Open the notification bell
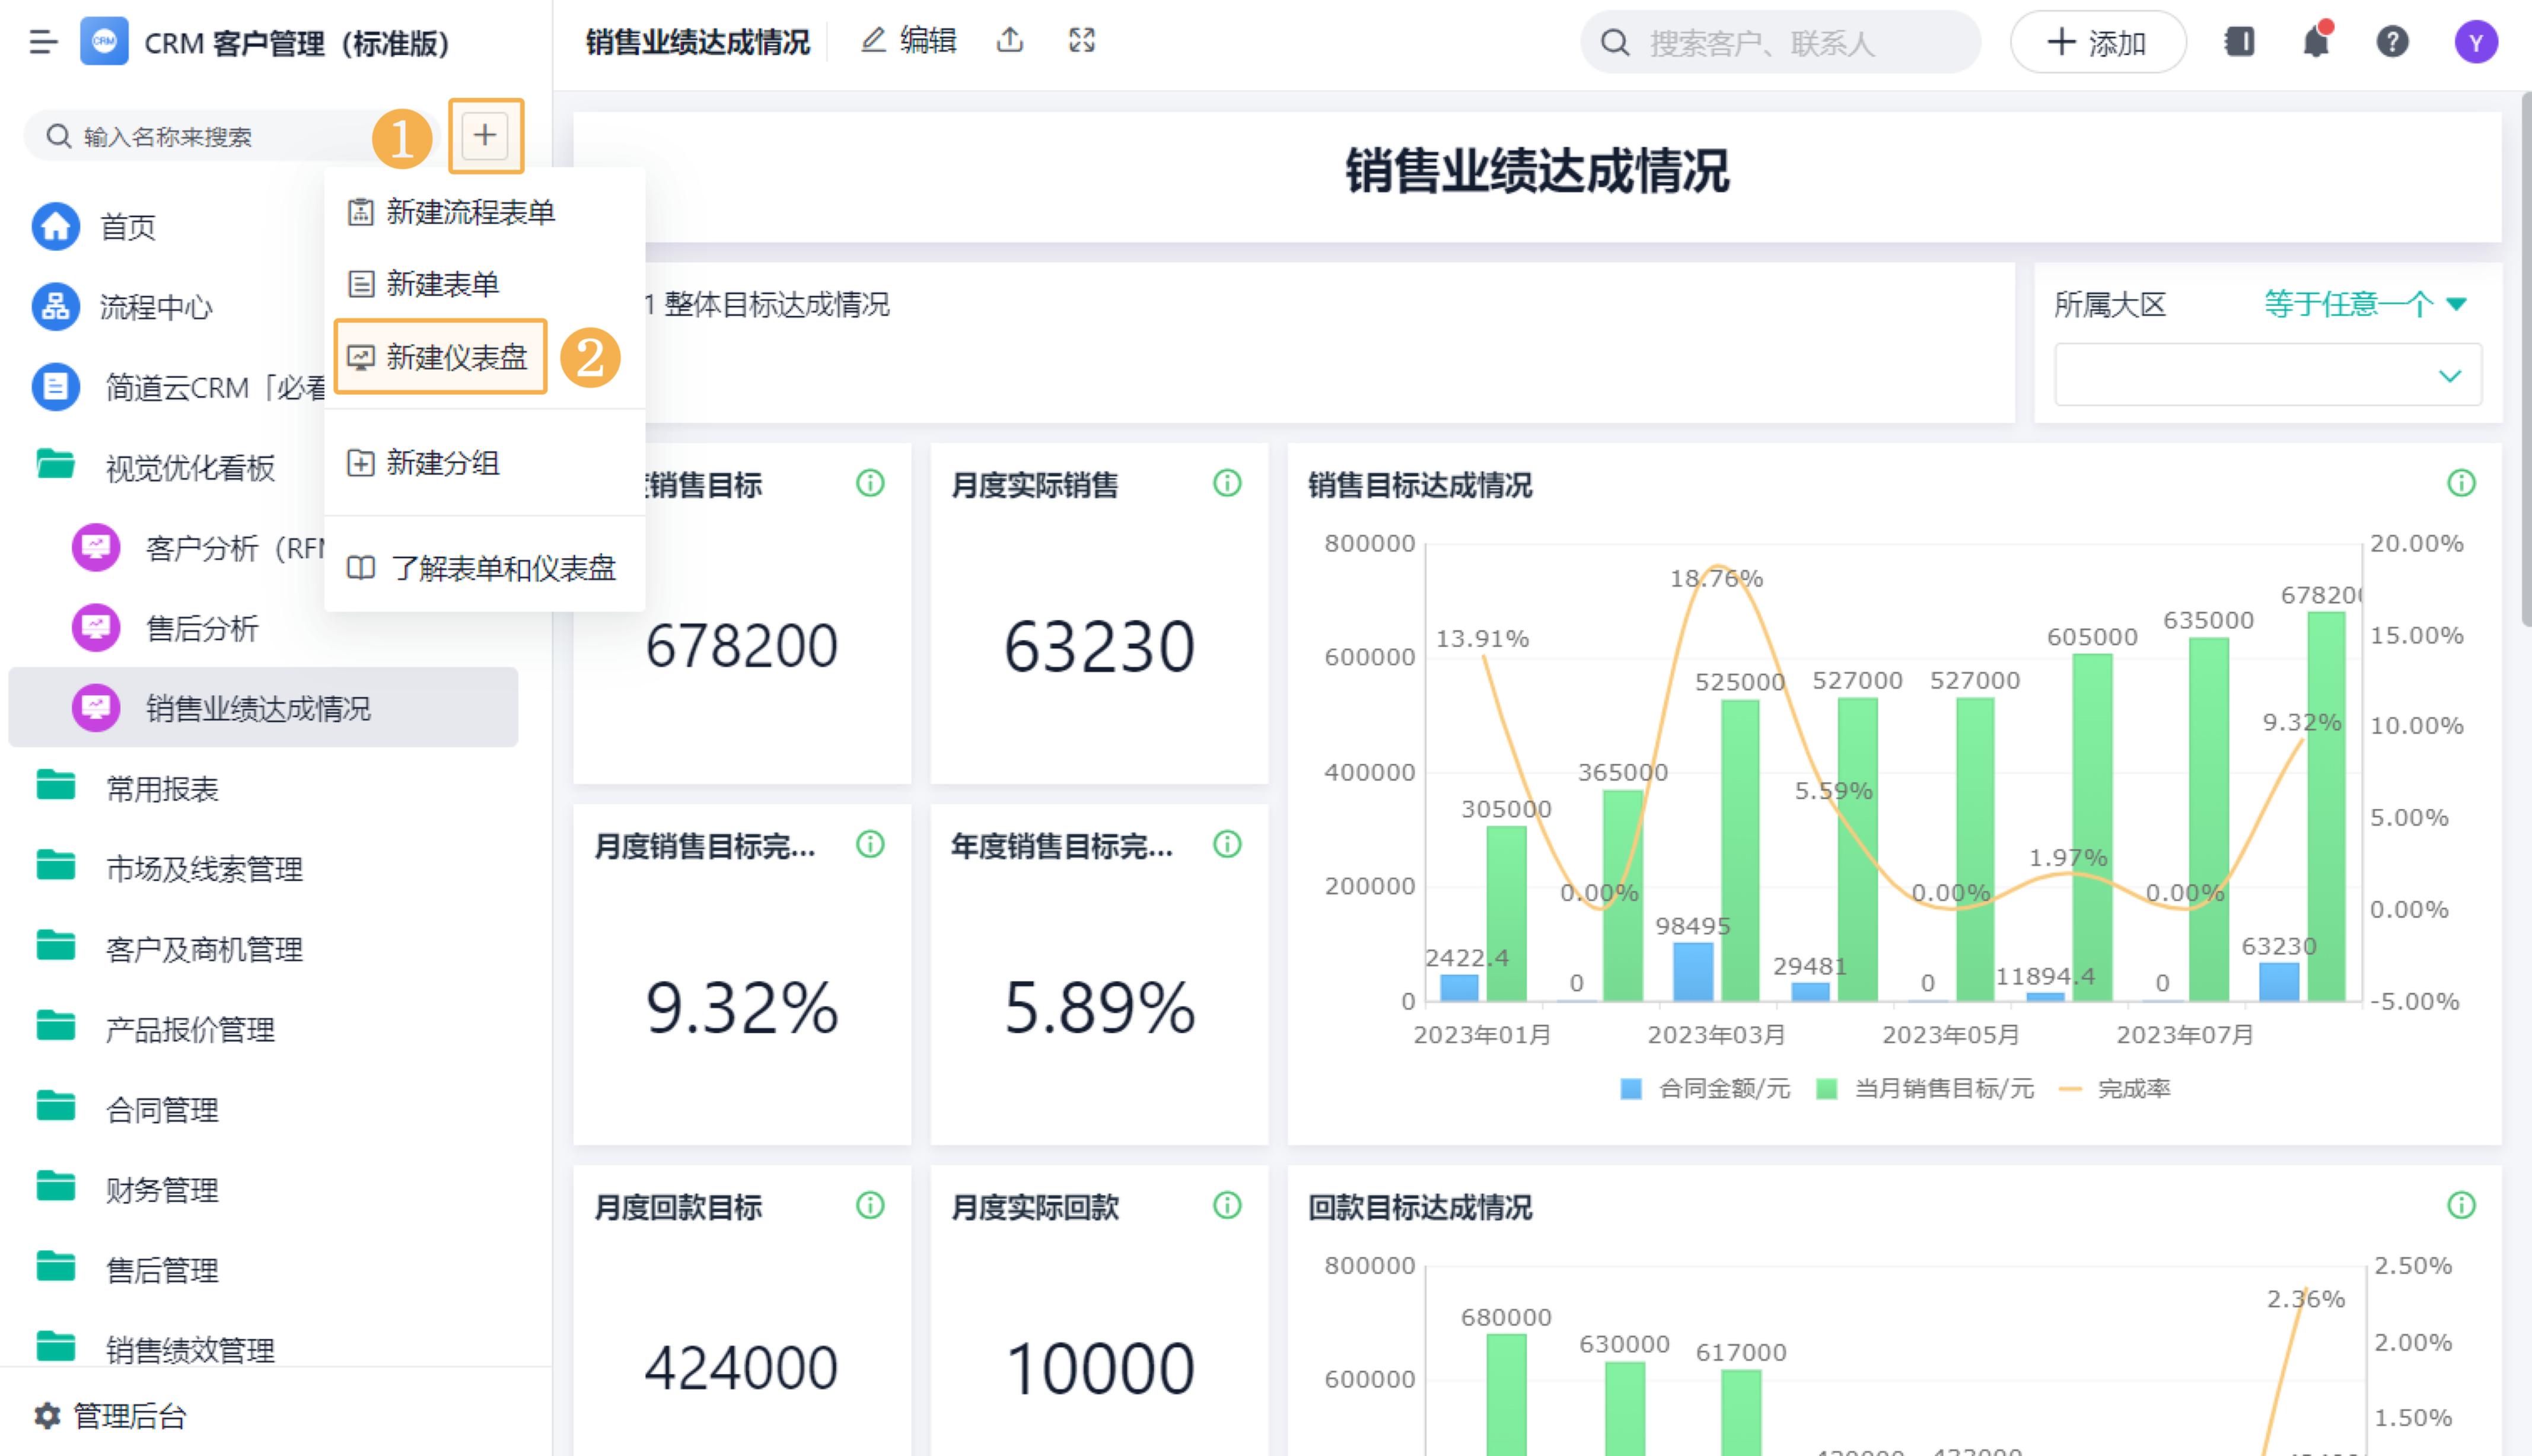This screenshot has width=2532, height=1456. 2315,41
